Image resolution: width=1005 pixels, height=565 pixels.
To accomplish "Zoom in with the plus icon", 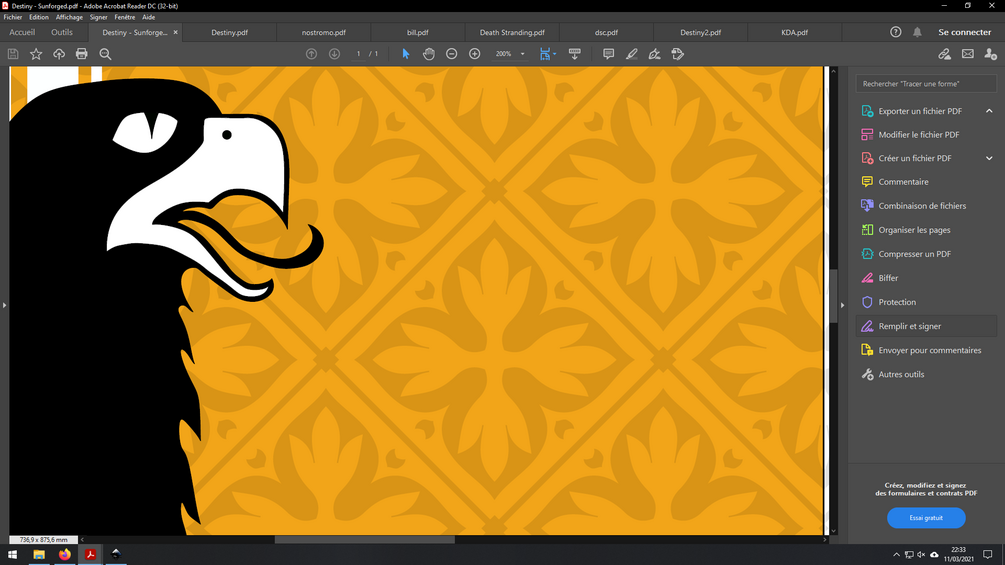I will tap(475, 54).
